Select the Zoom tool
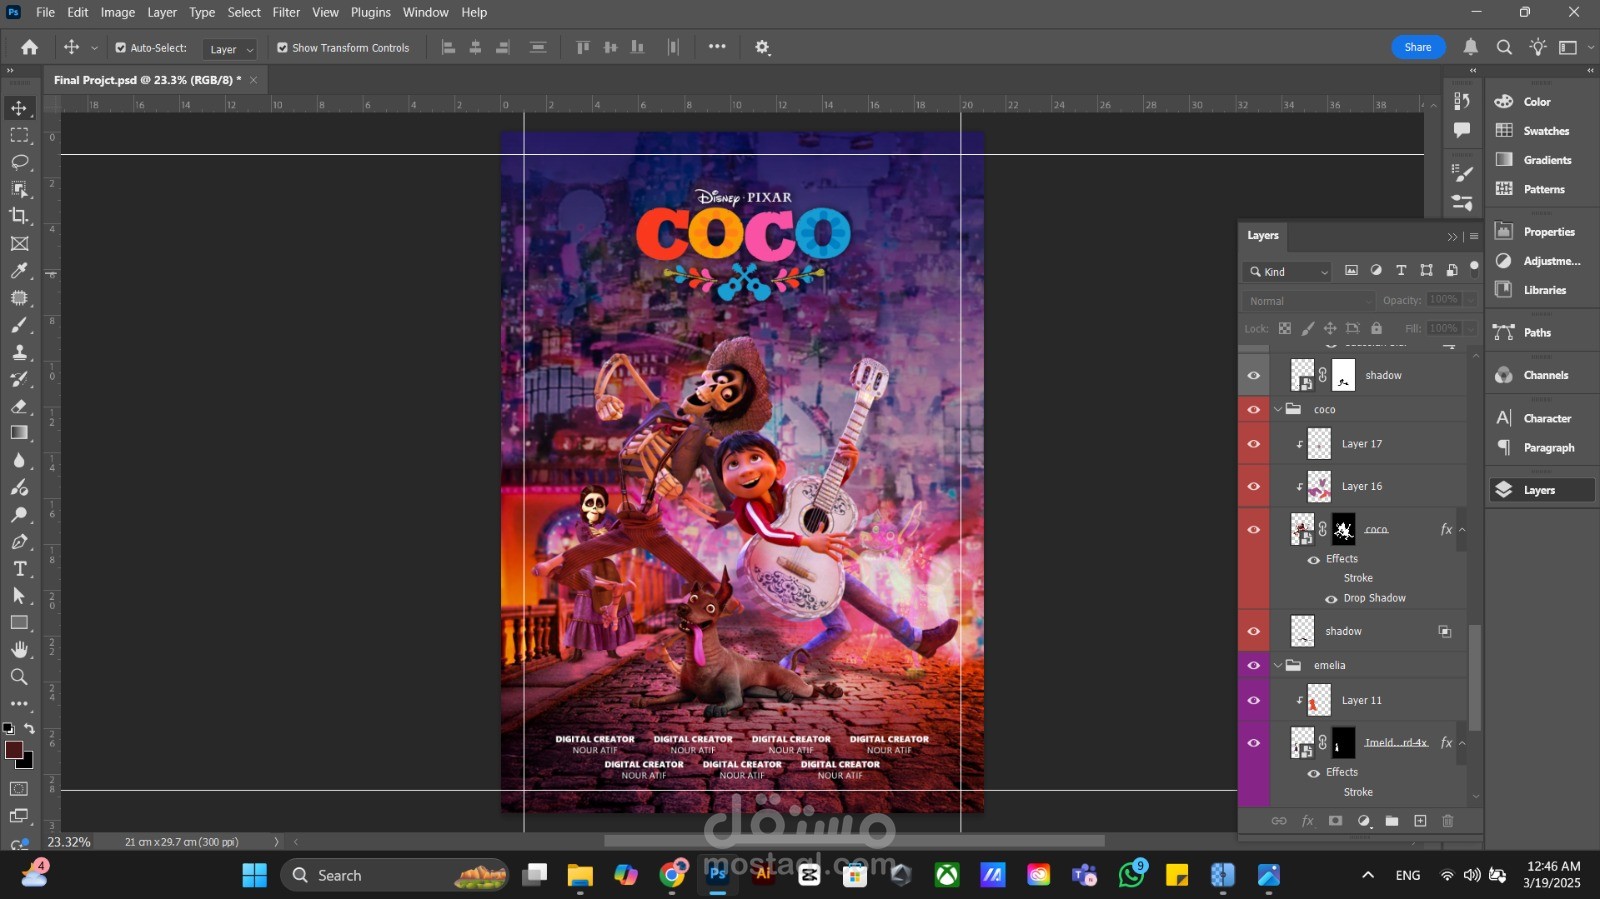 (x=19, y=677)
